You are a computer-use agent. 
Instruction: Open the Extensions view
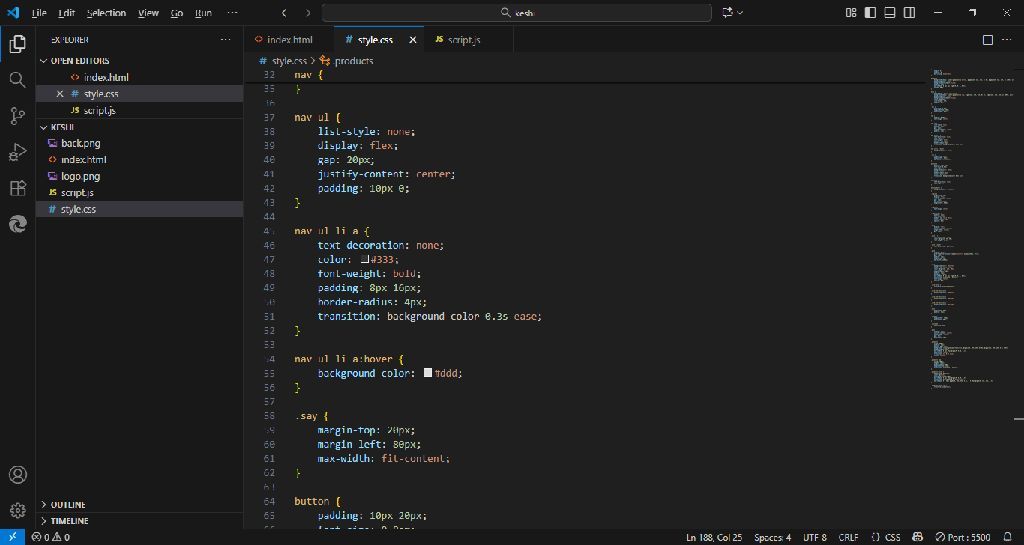click(17, 188)
